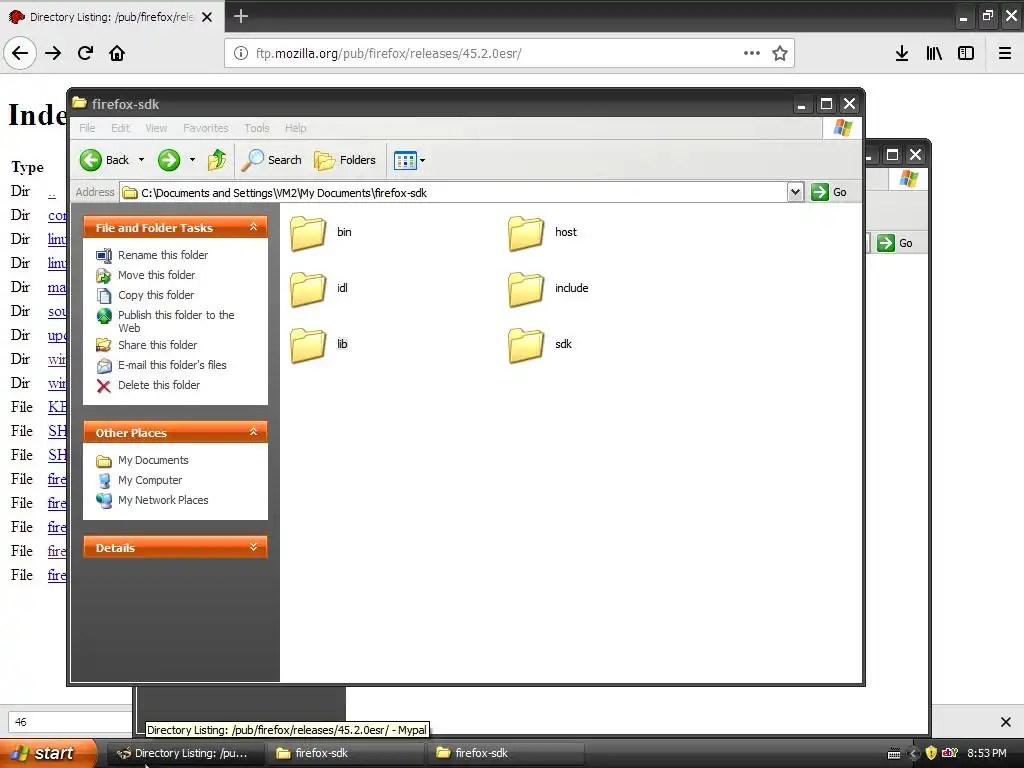1024x768 pixels.
Task: Click the keyboard icon in system tray
Action: point(894,754)
